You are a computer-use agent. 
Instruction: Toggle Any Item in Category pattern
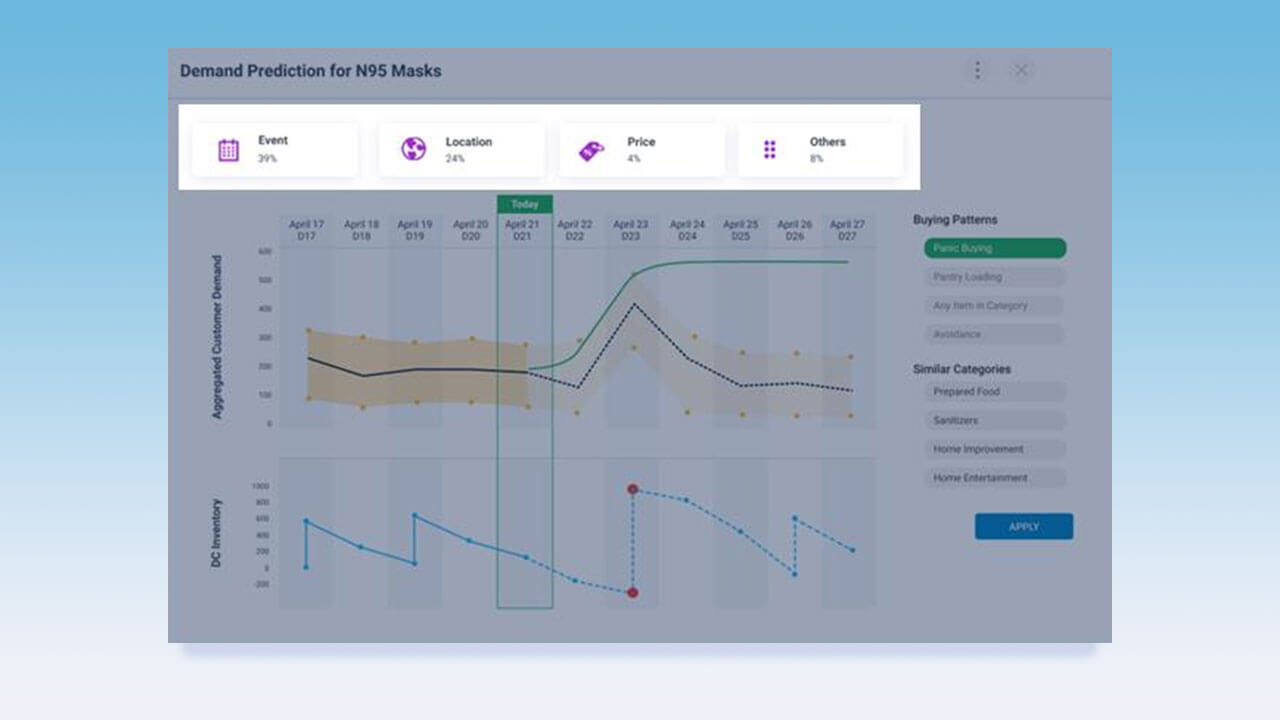click(x=995, y=306)
